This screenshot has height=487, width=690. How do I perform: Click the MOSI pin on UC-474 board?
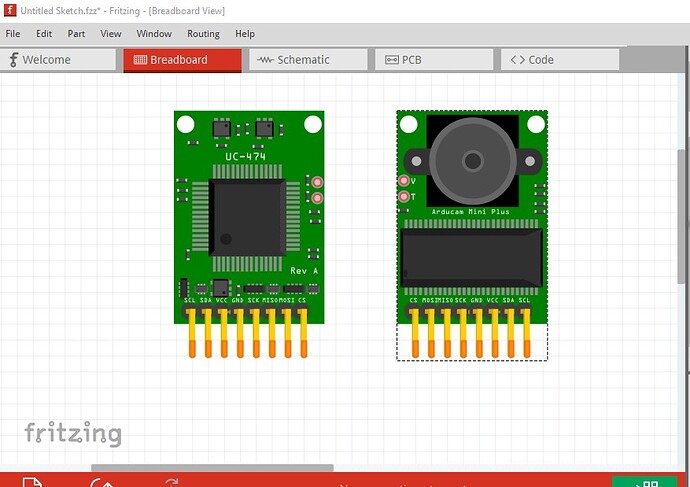click(287, 333)
